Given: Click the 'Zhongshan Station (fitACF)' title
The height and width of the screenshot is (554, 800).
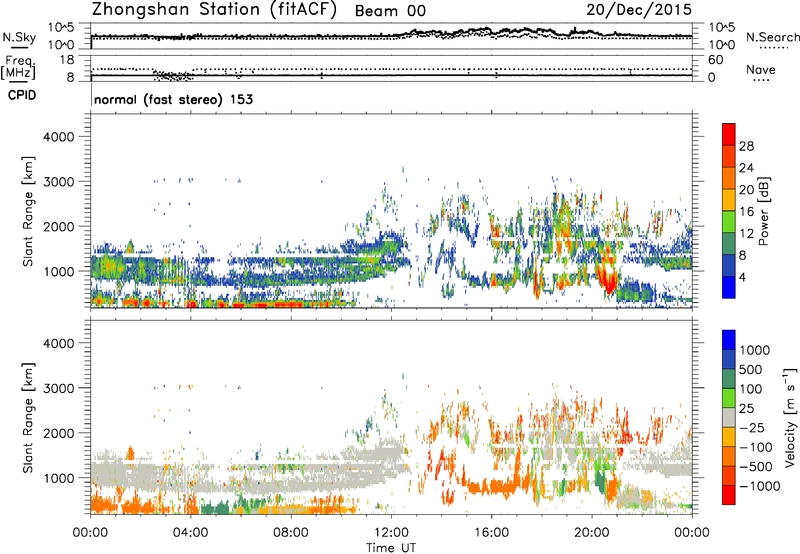Looking at the screenshot, I should [x=214, y=10].
